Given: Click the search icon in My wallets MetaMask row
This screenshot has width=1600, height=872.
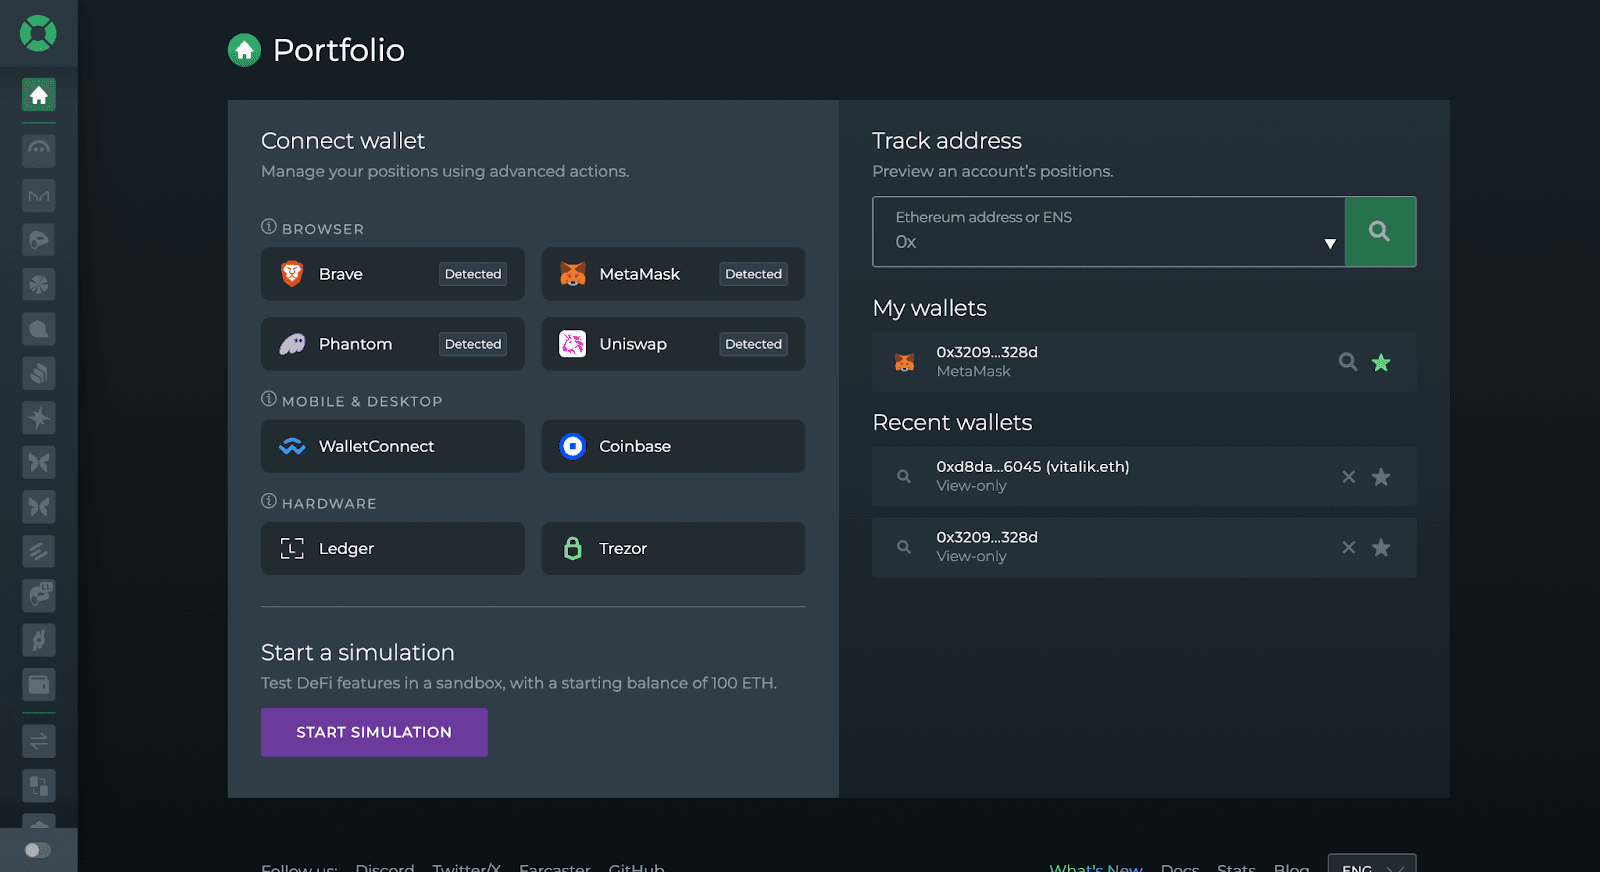Looking at the screenshot, I should pos(1348,362).
